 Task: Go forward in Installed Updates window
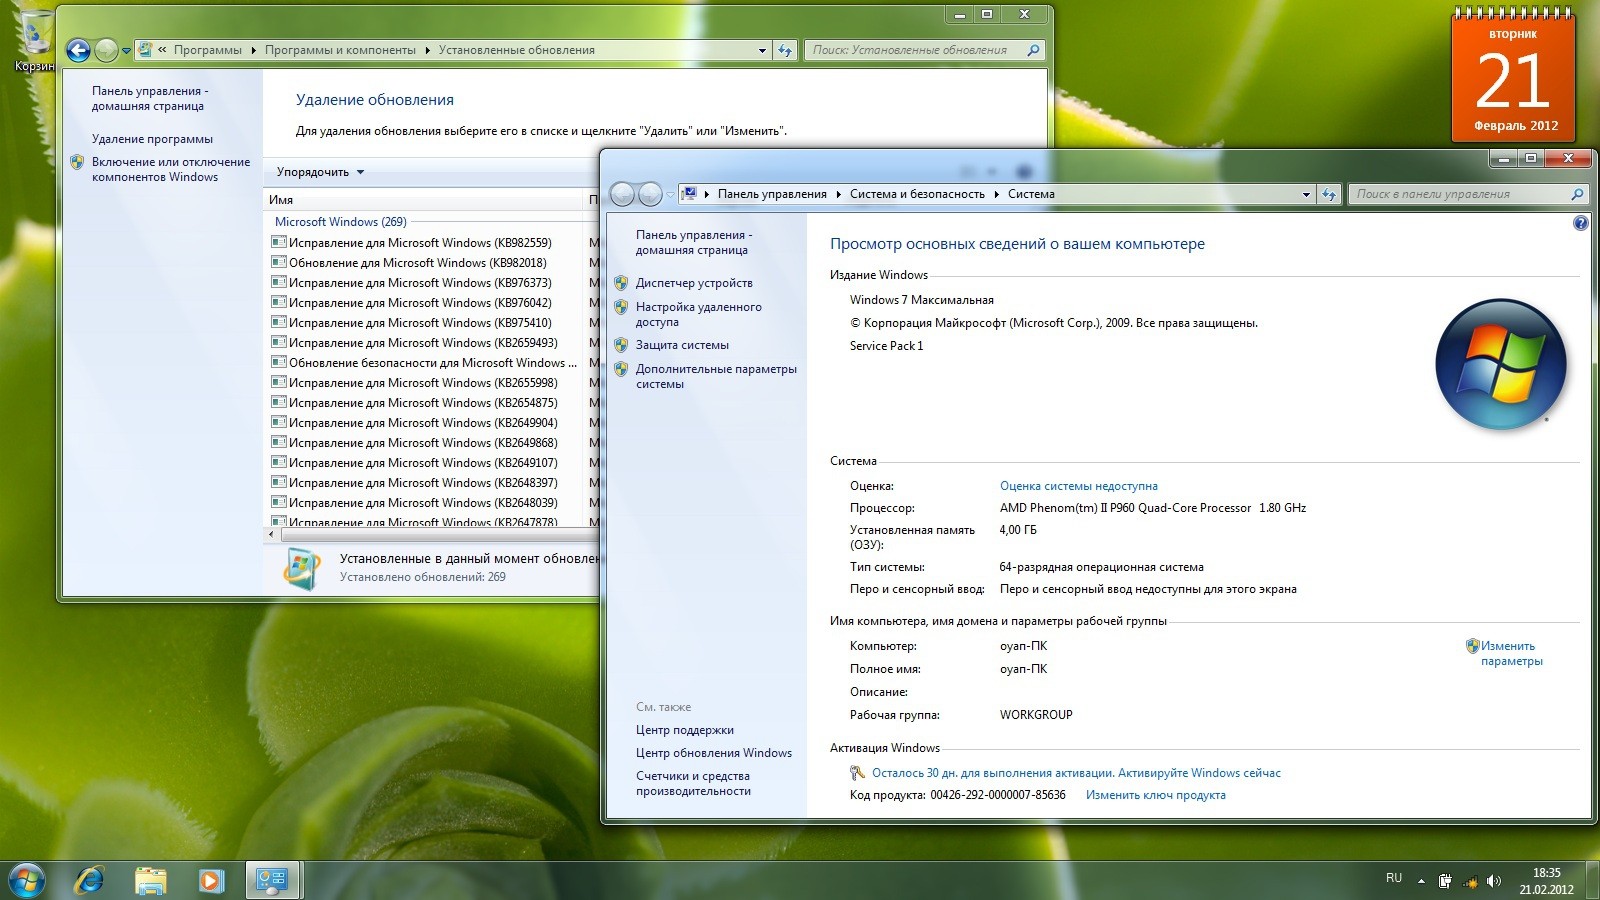(106, 50)
